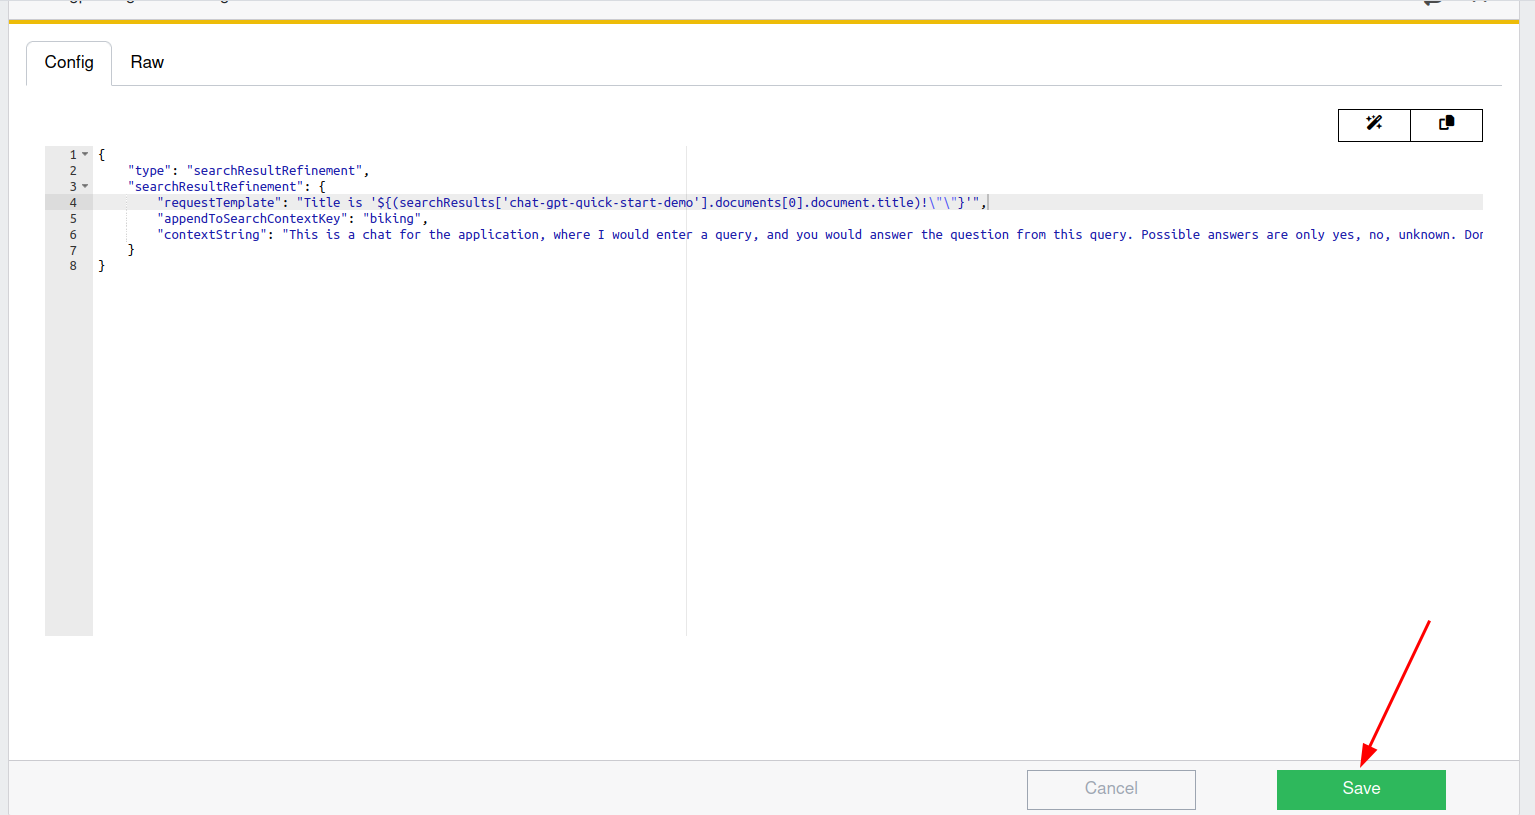Select line number 4 in the gutter
The height and width of the screenshot is (815, 1535).
click(x=73, y=202)
